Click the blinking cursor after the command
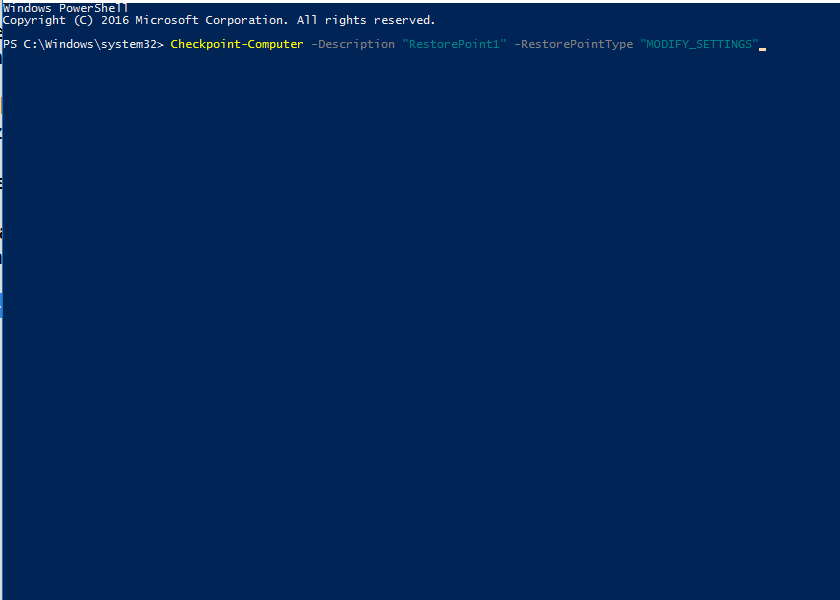The image size is (840, 600). [762, 47]
